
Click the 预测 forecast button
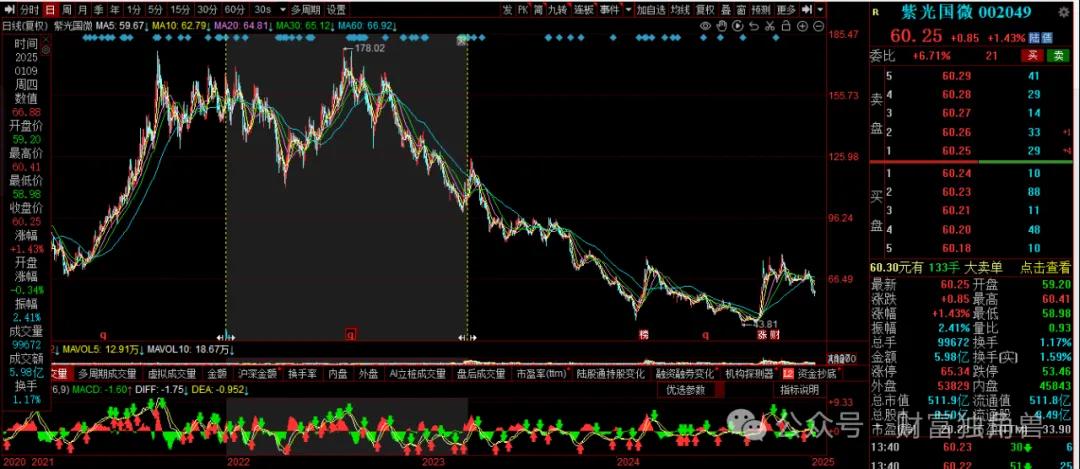760,10
